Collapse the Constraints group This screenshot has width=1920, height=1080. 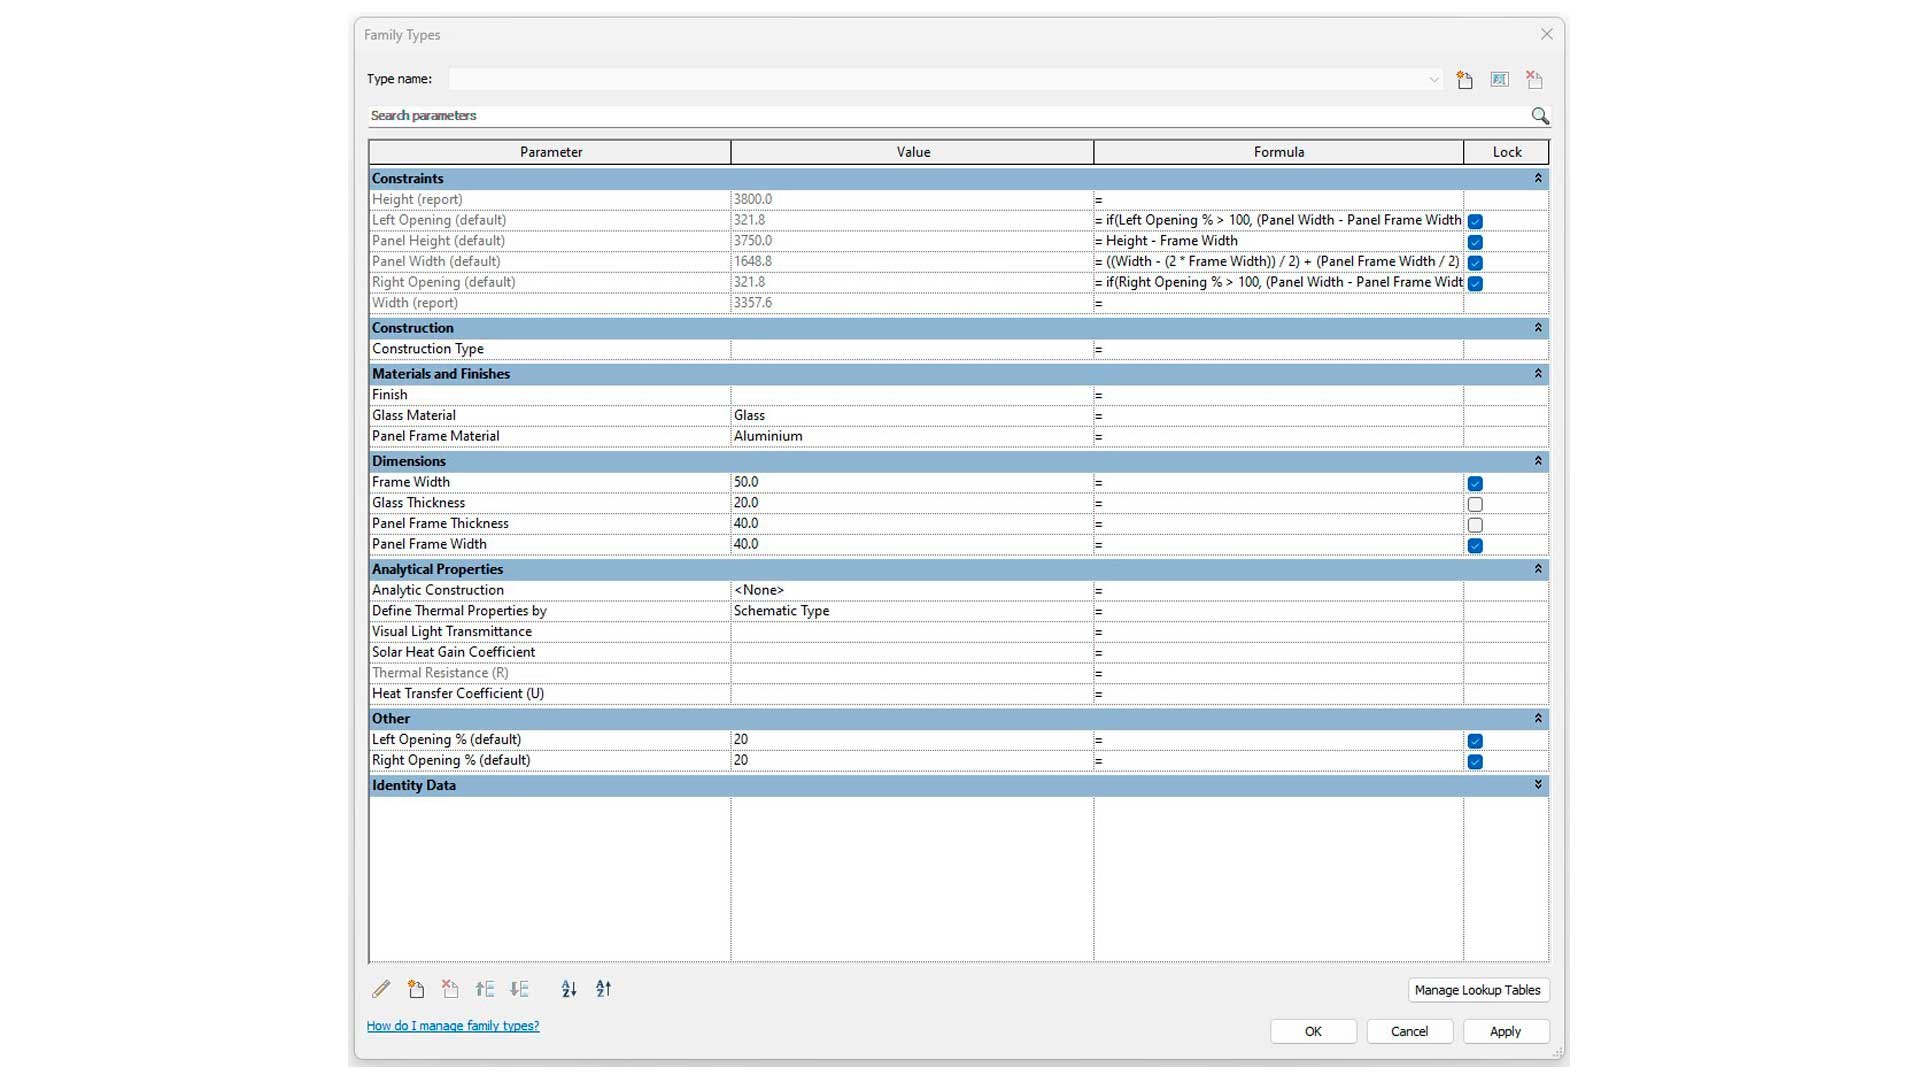click(1538, 178)
